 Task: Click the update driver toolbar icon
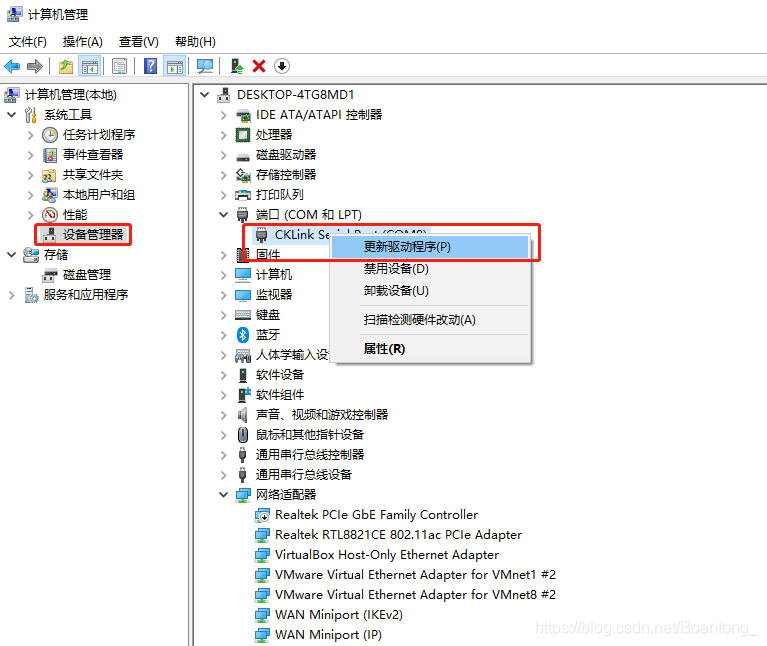coord(237,66)
